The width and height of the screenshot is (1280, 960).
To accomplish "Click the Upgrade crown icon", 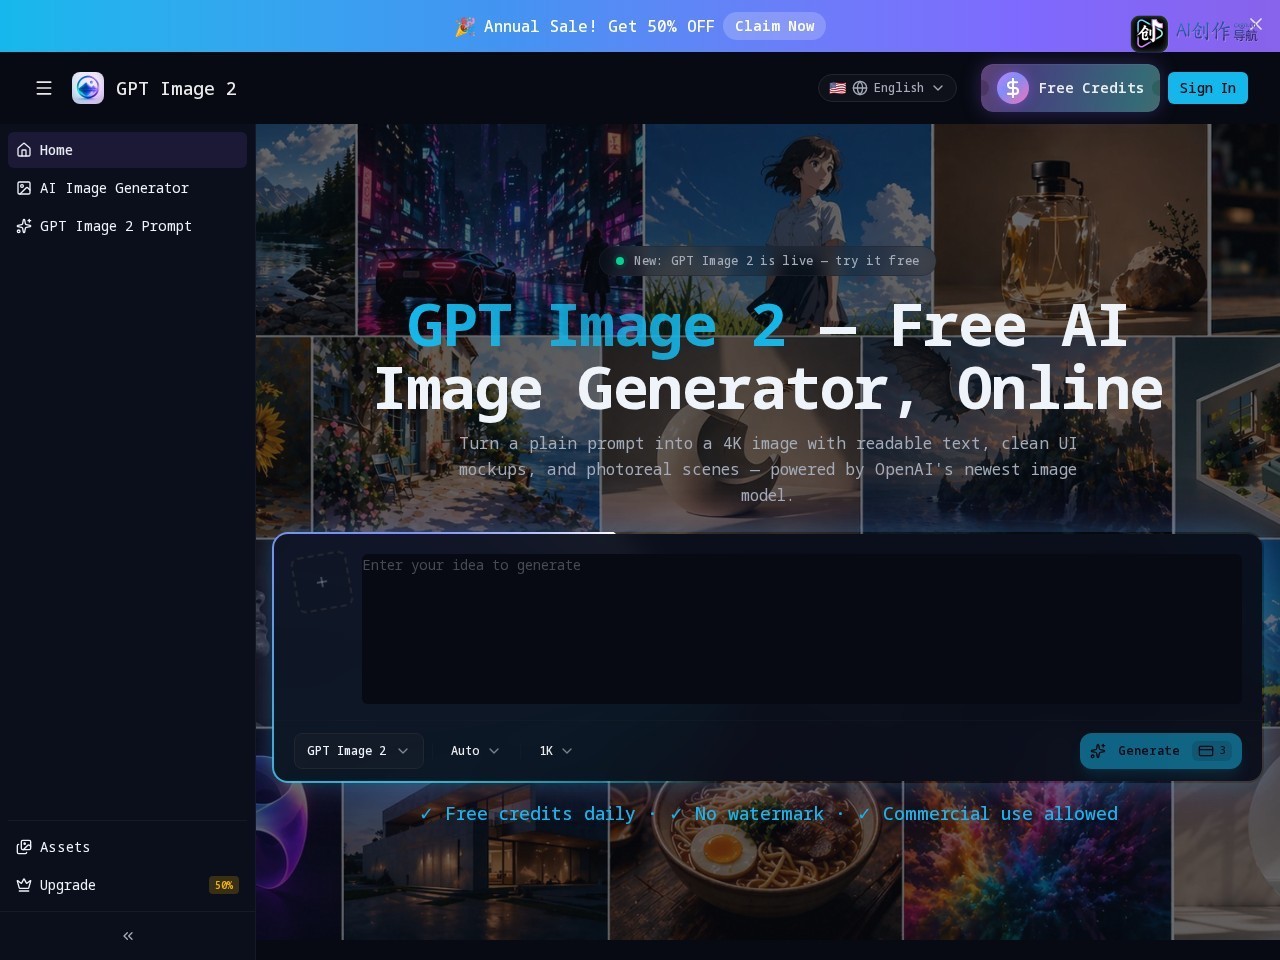I will pos(24,885).
